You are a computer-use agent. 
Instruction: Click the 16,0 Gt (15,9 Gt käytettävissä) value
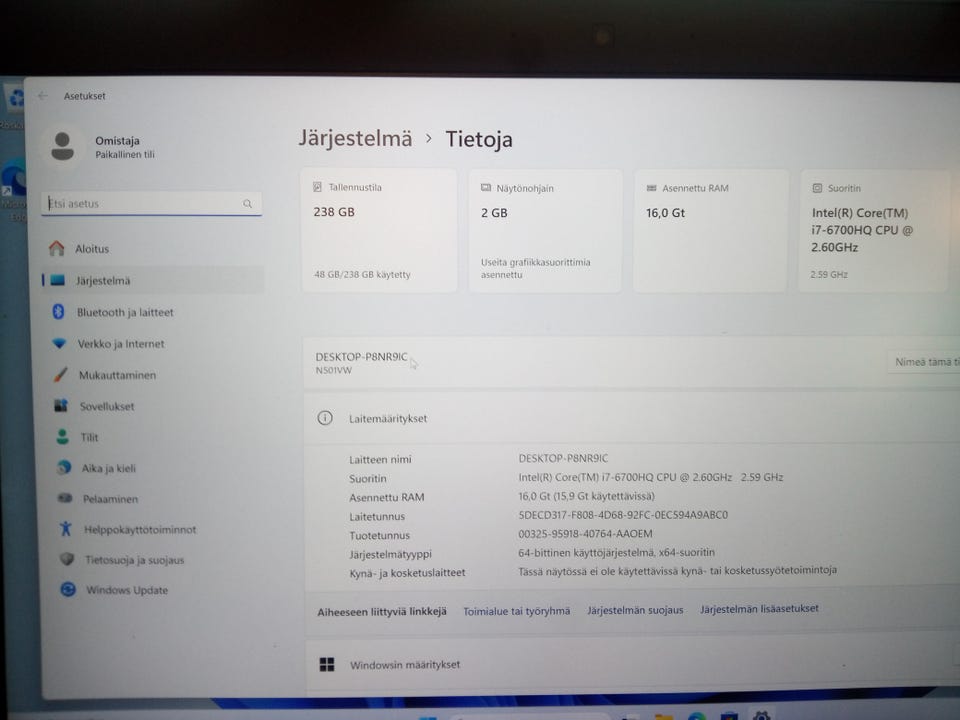coord(587,495)
